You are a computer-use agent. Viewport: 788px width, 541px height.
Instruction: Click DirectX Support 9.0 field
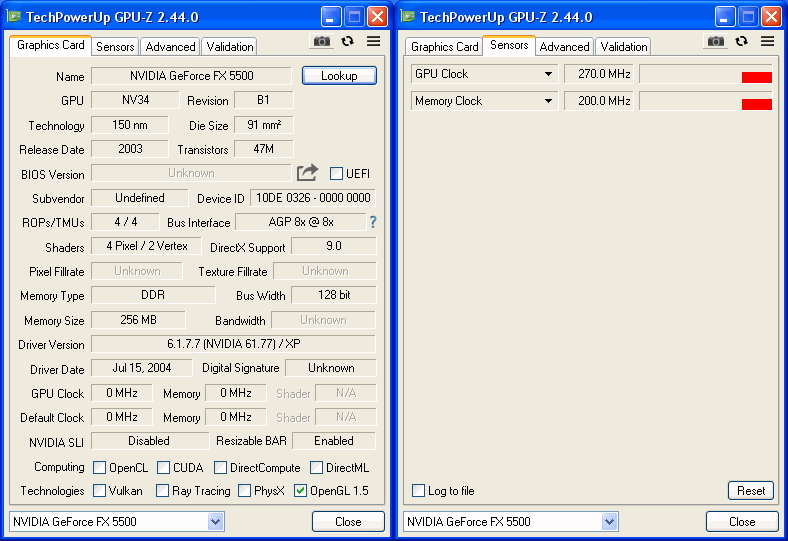point(334,246)
